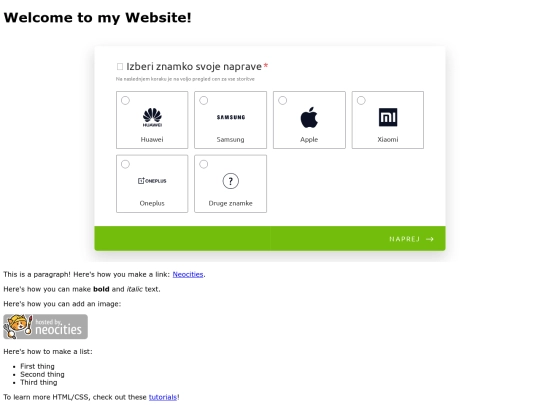Click the hosted by neocities badge image
Screen dimensions: 540x405
[x=45, y=326]
